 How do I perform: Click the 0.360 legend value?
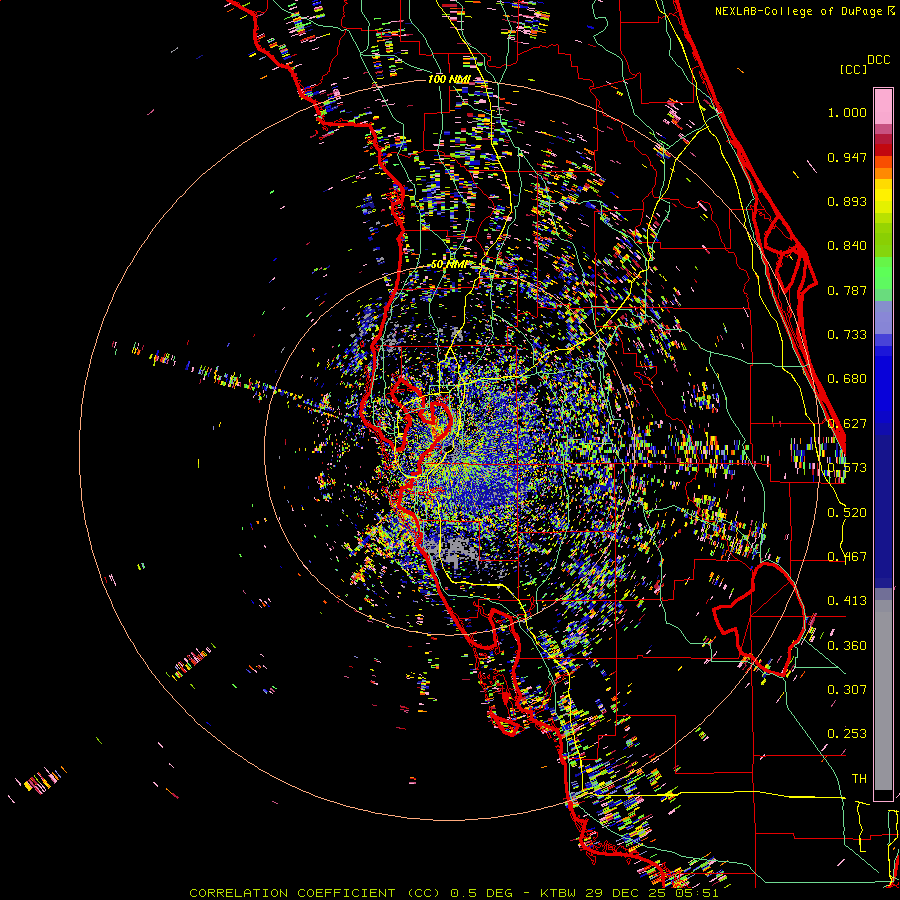[x=847, y=646]
